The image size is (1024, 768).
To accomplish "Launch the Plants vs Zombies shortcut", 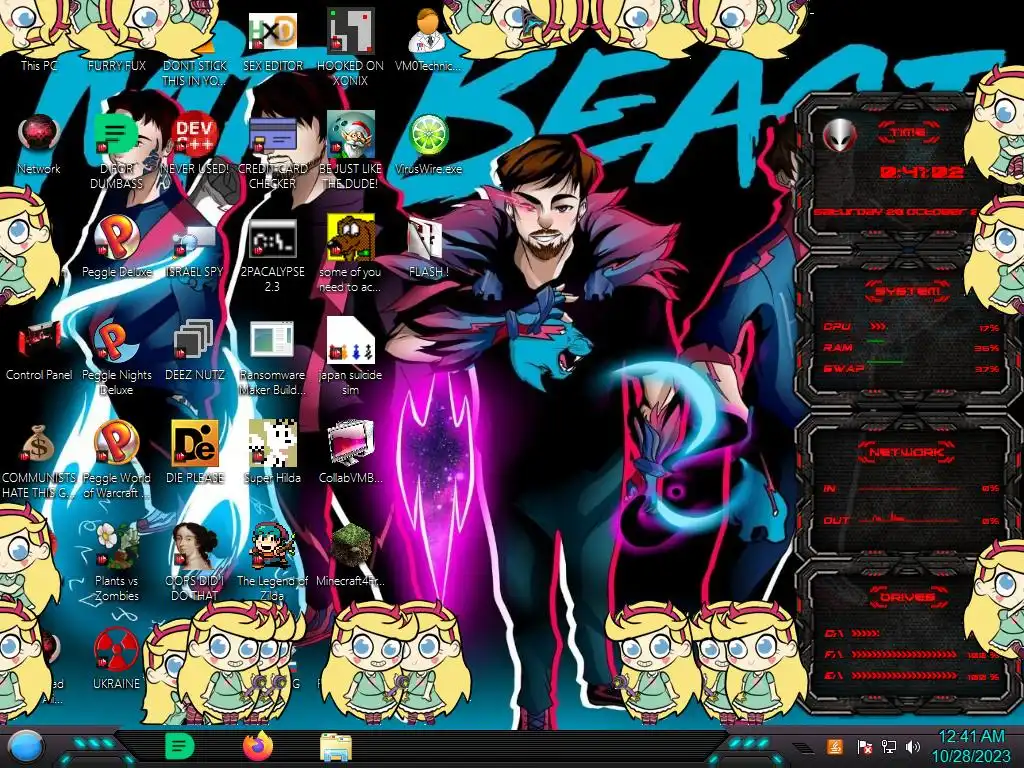I will (116, 546).
